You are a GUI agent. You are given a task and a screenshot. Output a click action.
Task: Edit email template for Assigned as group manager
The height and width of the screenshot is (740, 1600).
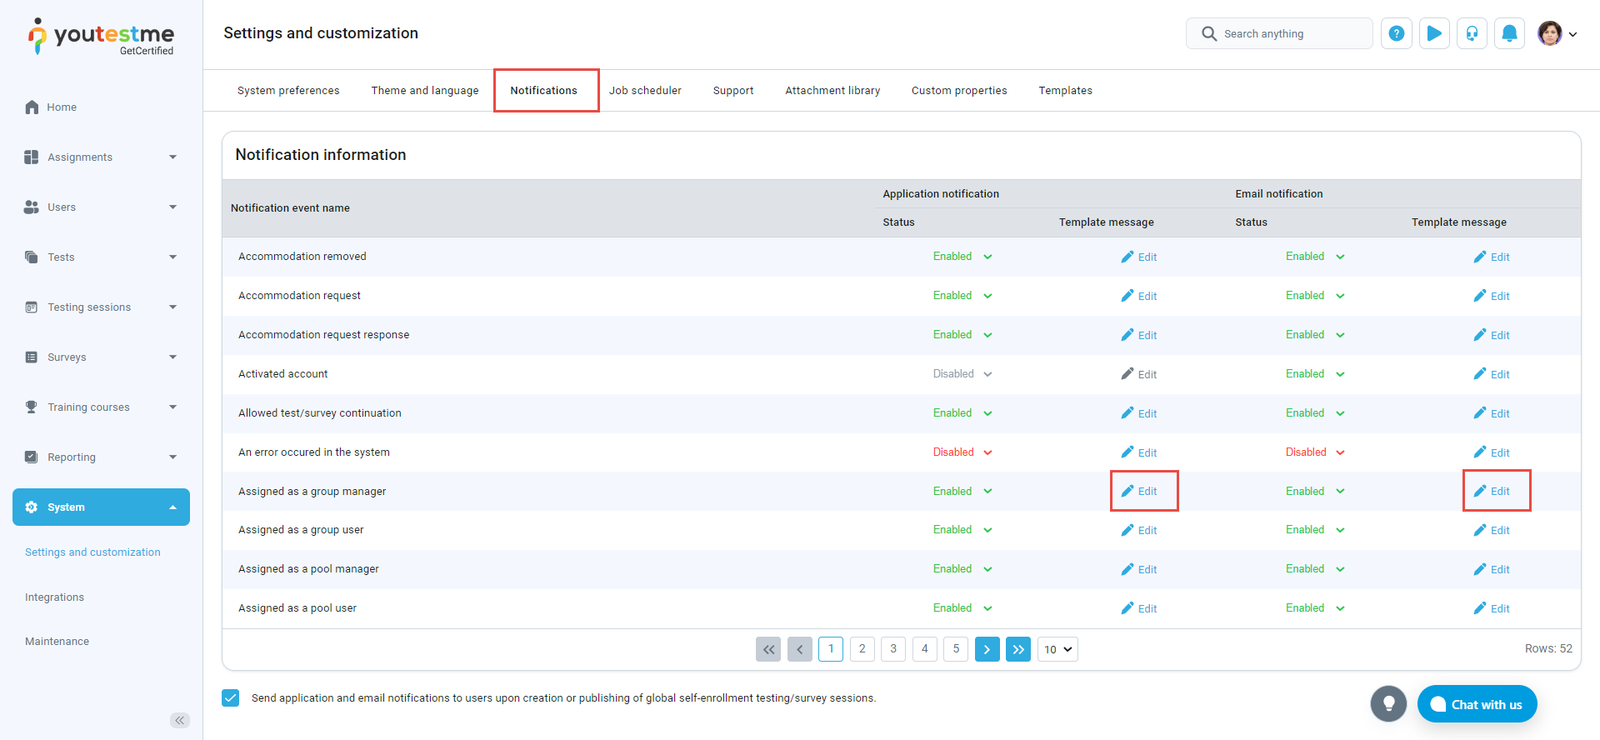coord(1492,491)
